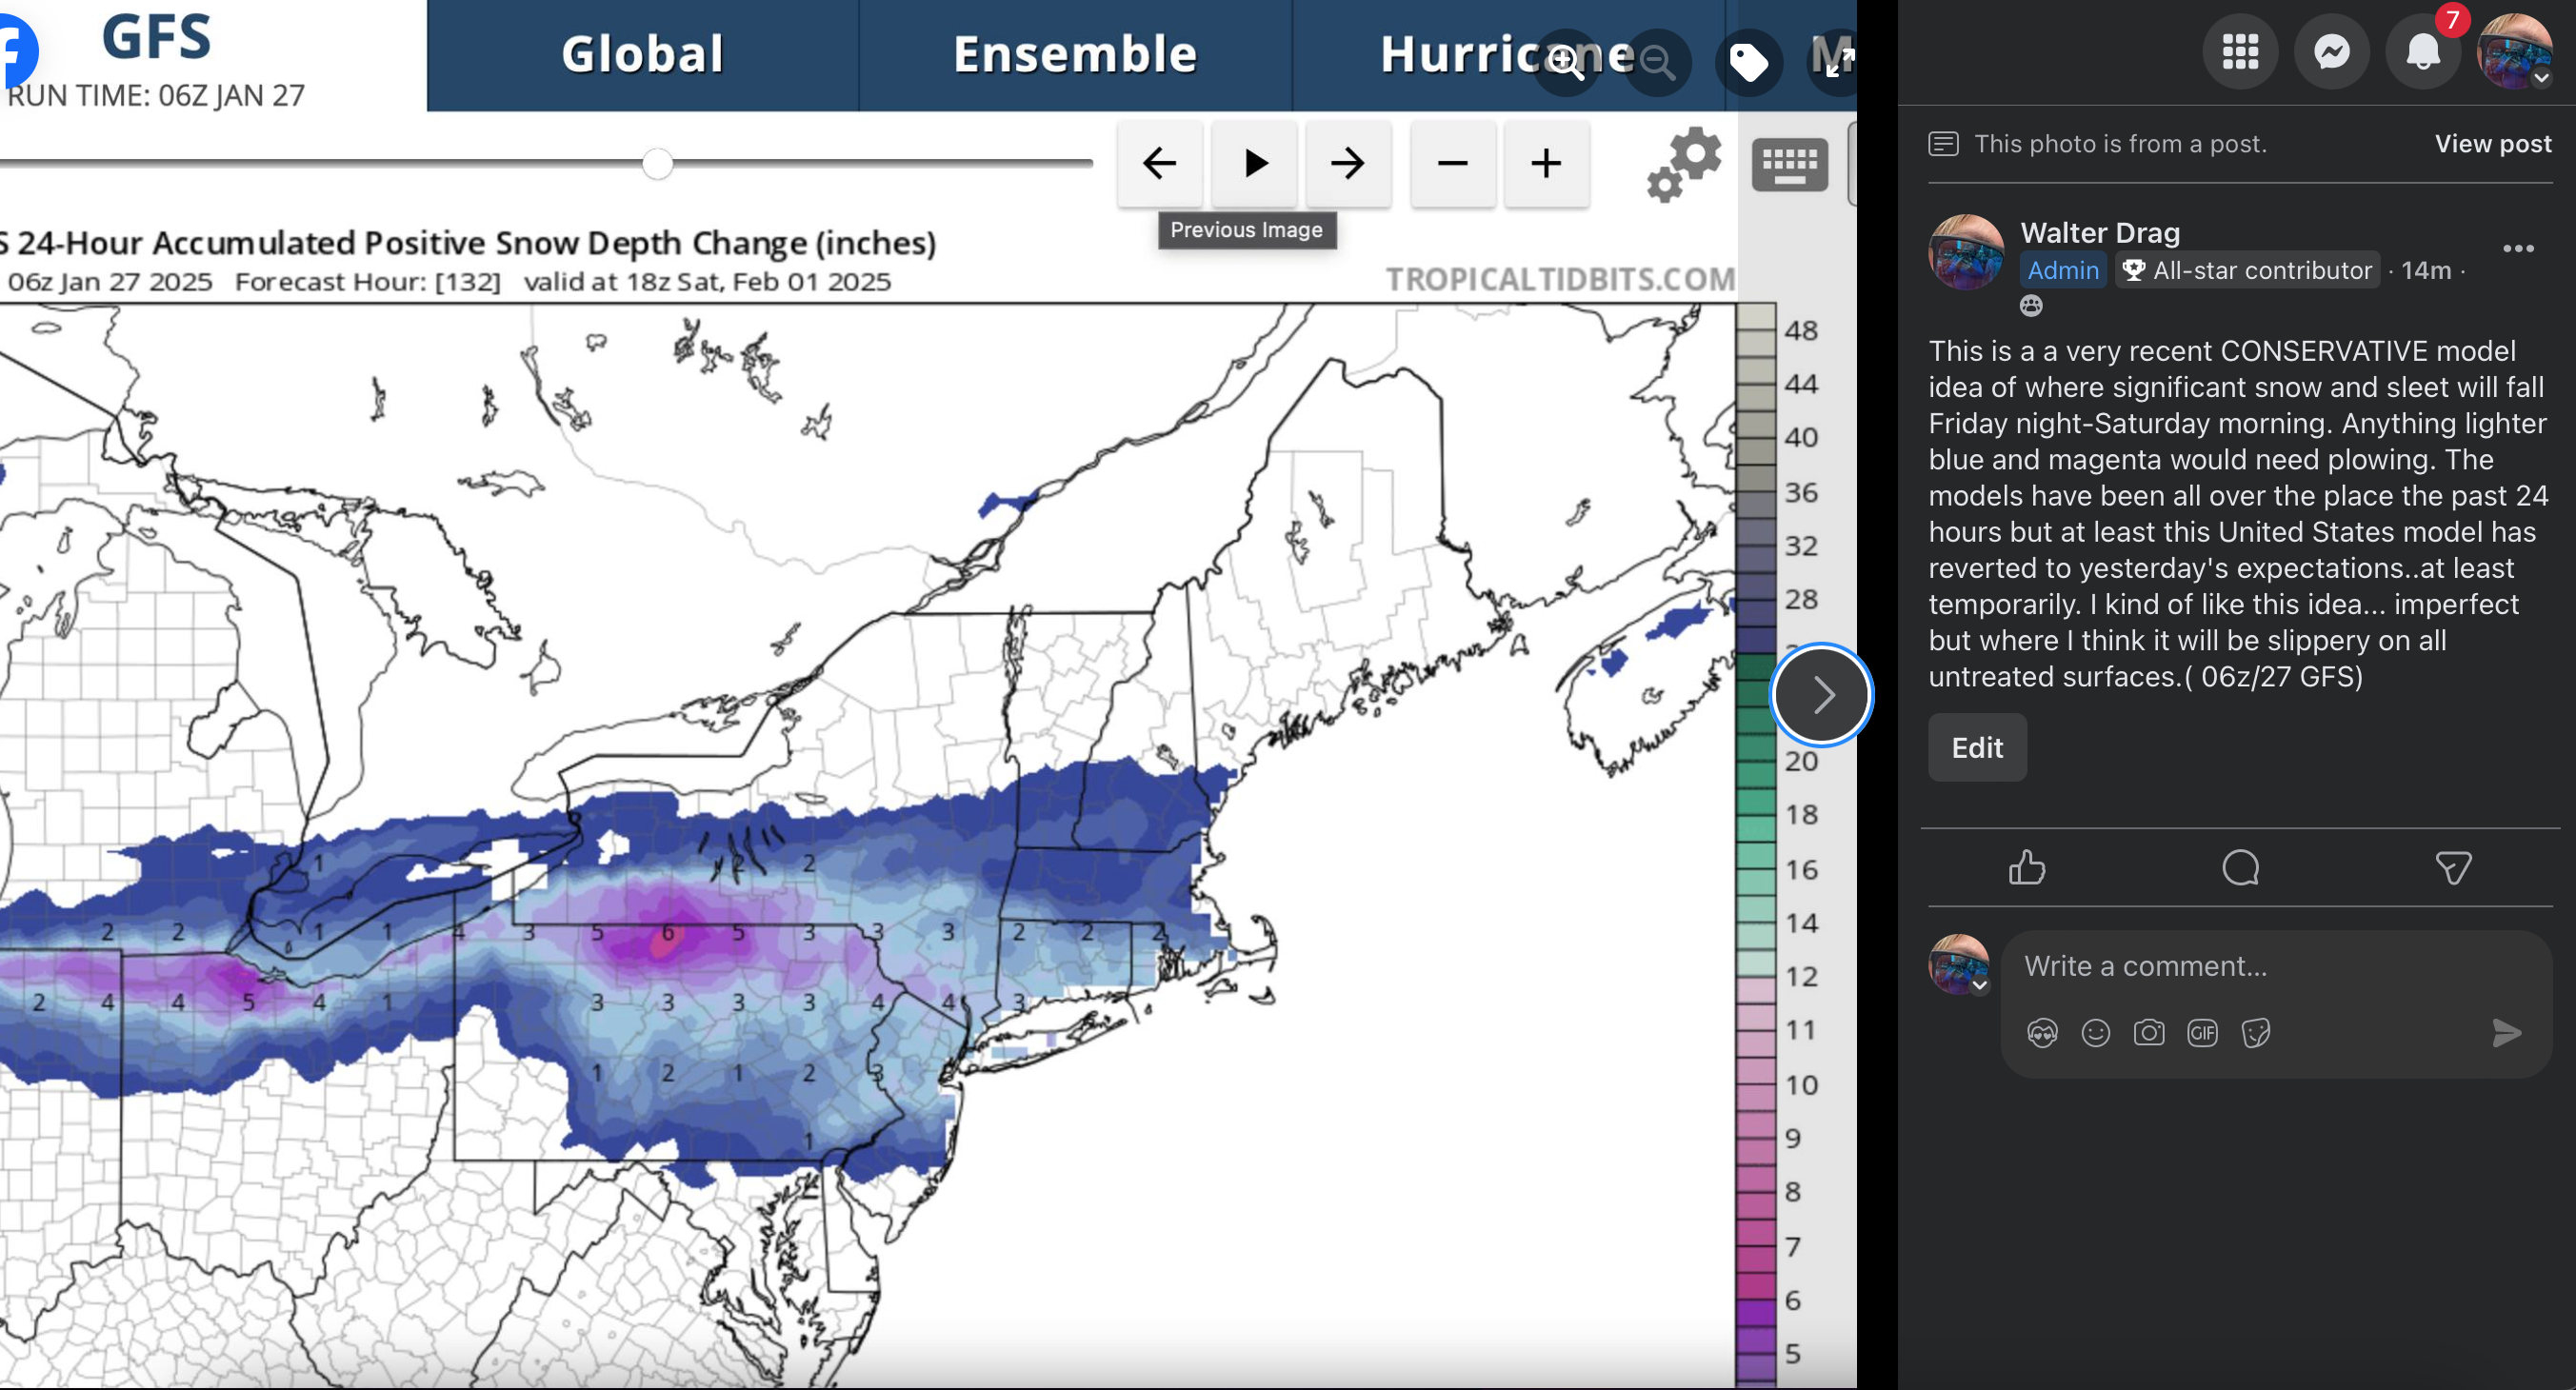Viewport: 2576px width, 1390px height.
Task: Open the Facebook menu grid icon
Action: pyautogui.click(x=2240, y=52)
